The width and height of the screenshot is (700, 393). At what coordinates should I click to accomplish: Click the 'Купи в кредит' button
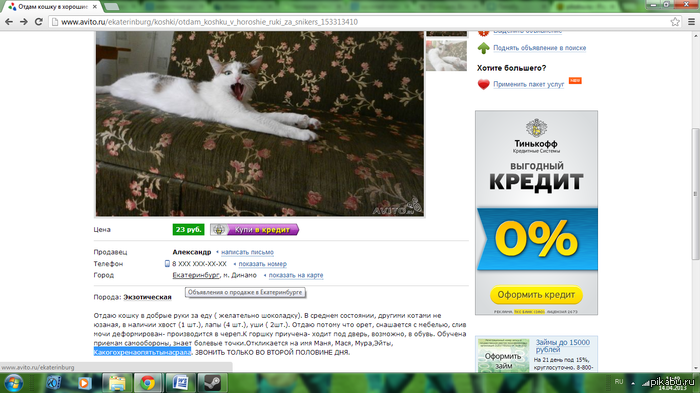(x=254, y=230)
